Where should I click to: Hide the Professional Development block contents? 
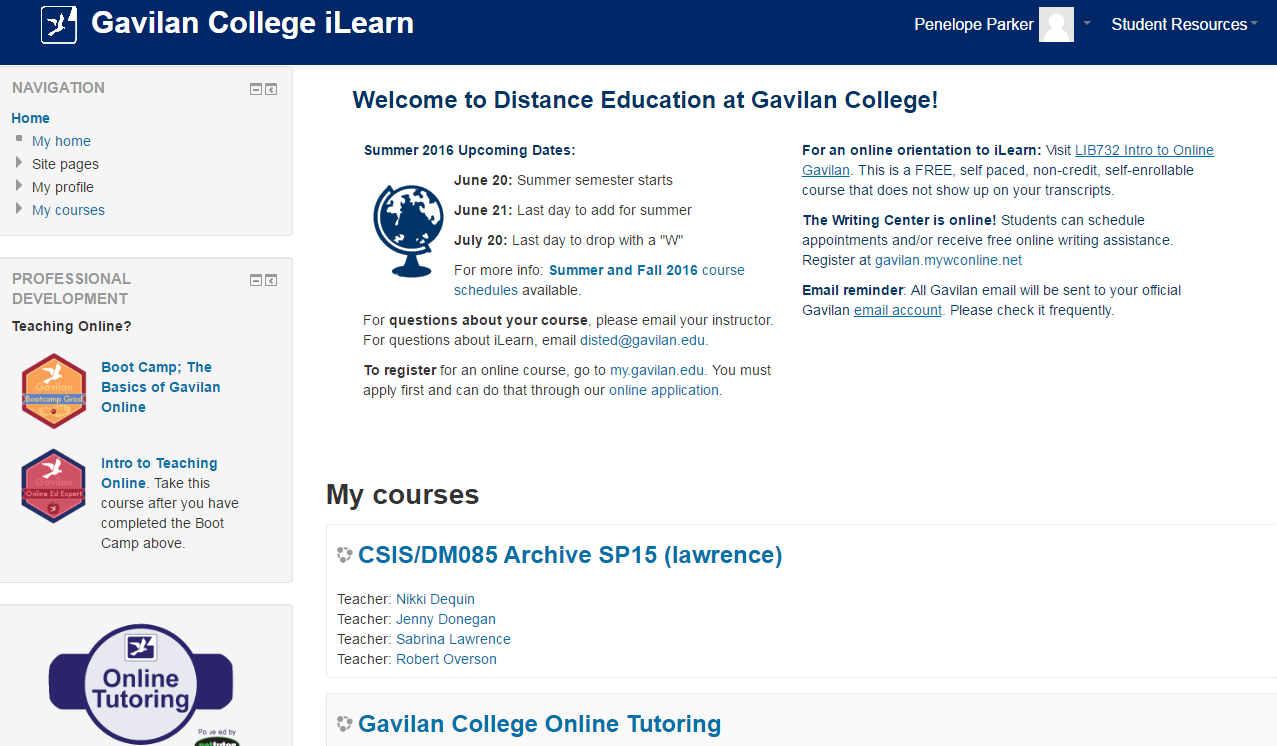[256, 280]
